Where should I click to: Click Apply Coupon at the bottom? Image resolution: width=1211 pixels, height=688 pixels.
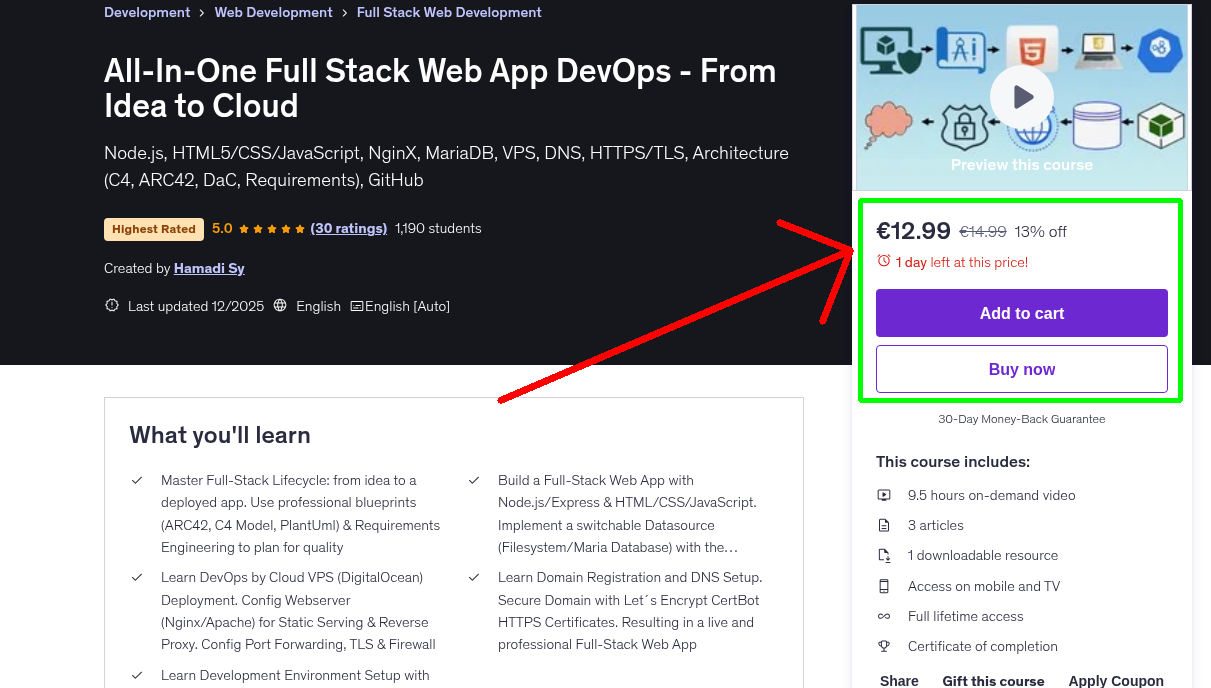click(1116, 680)
